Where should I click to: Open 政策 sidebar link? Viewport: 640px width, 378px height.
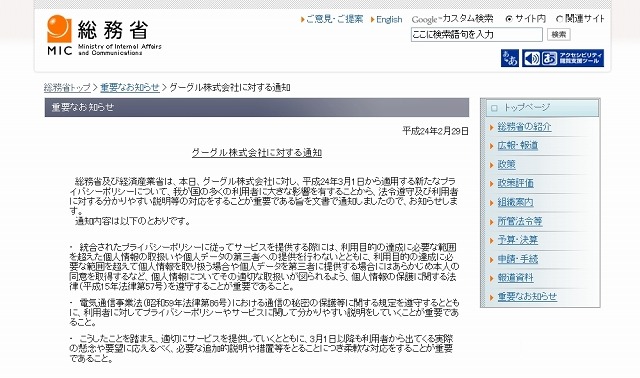[x=507, y=165]
